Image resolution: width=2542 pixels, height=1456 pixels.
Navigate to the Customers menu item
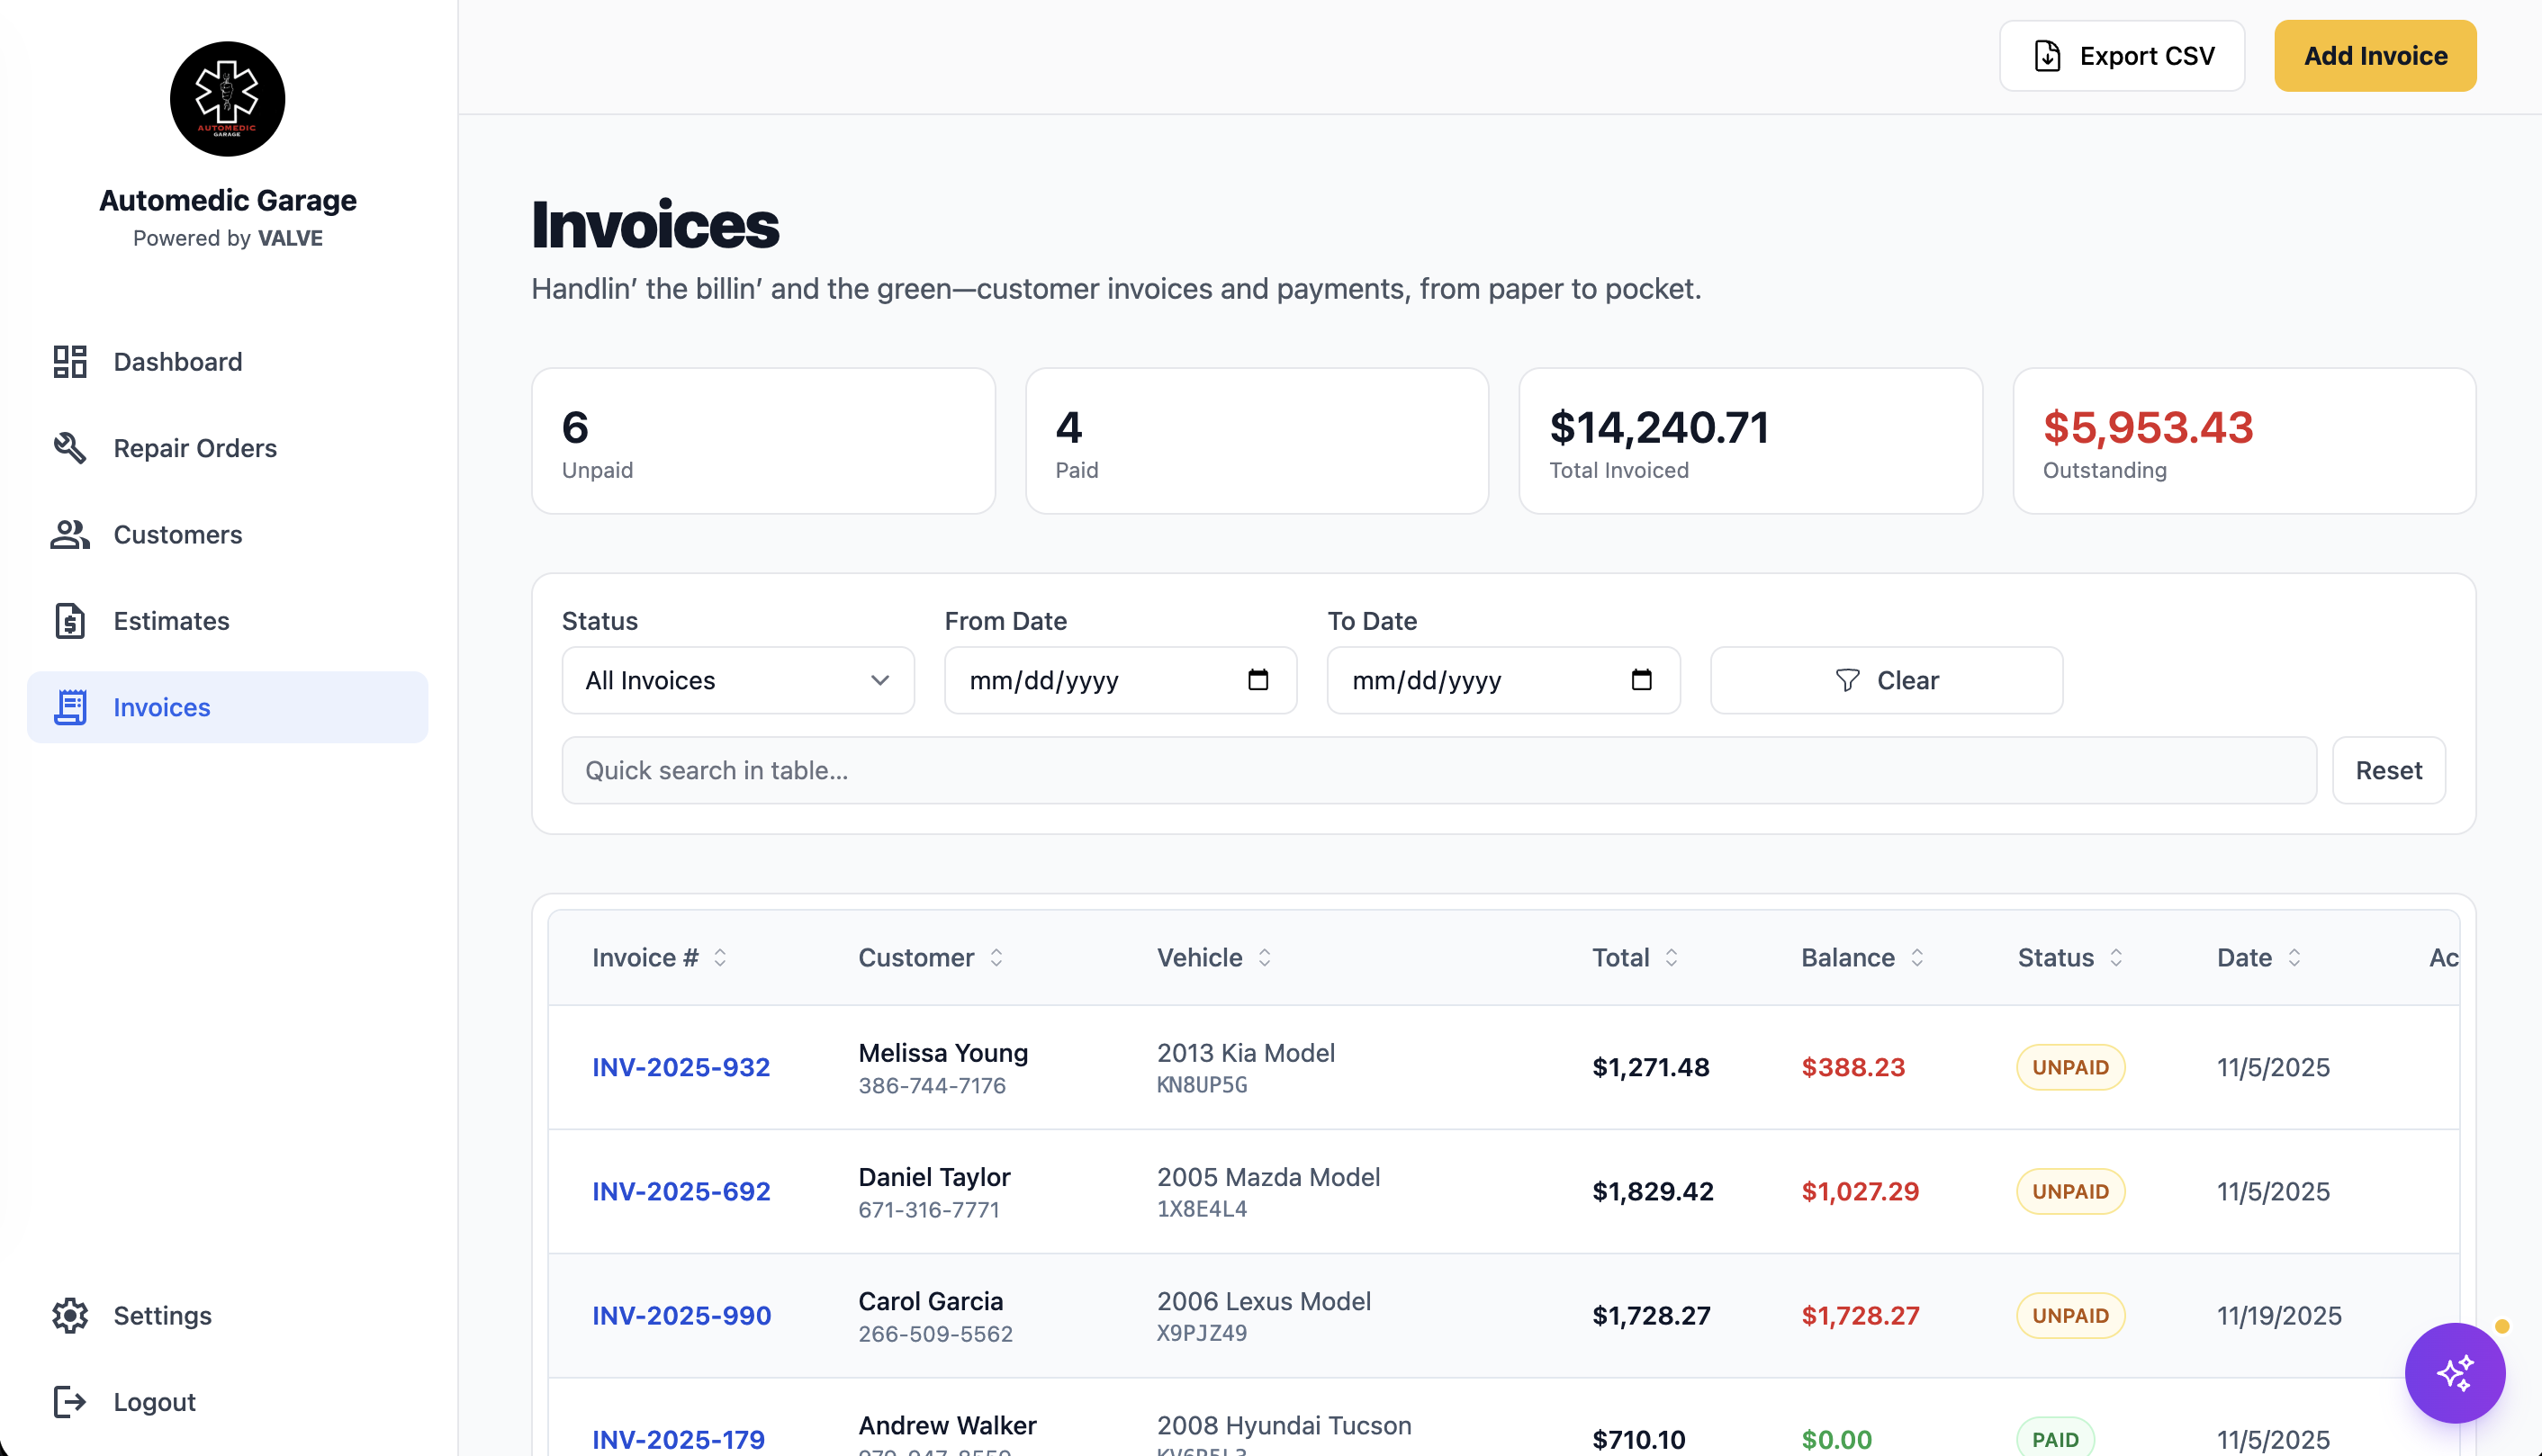pyautogui.click(x=177, y=535)
